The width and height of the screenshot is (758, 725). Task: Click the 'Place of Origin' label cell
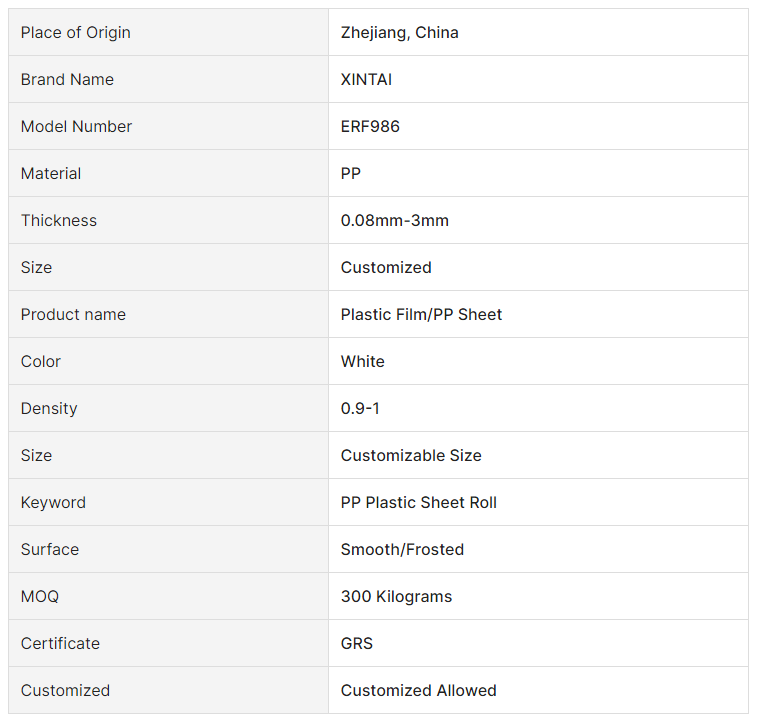pyautogui.click(x=76, y=33)
